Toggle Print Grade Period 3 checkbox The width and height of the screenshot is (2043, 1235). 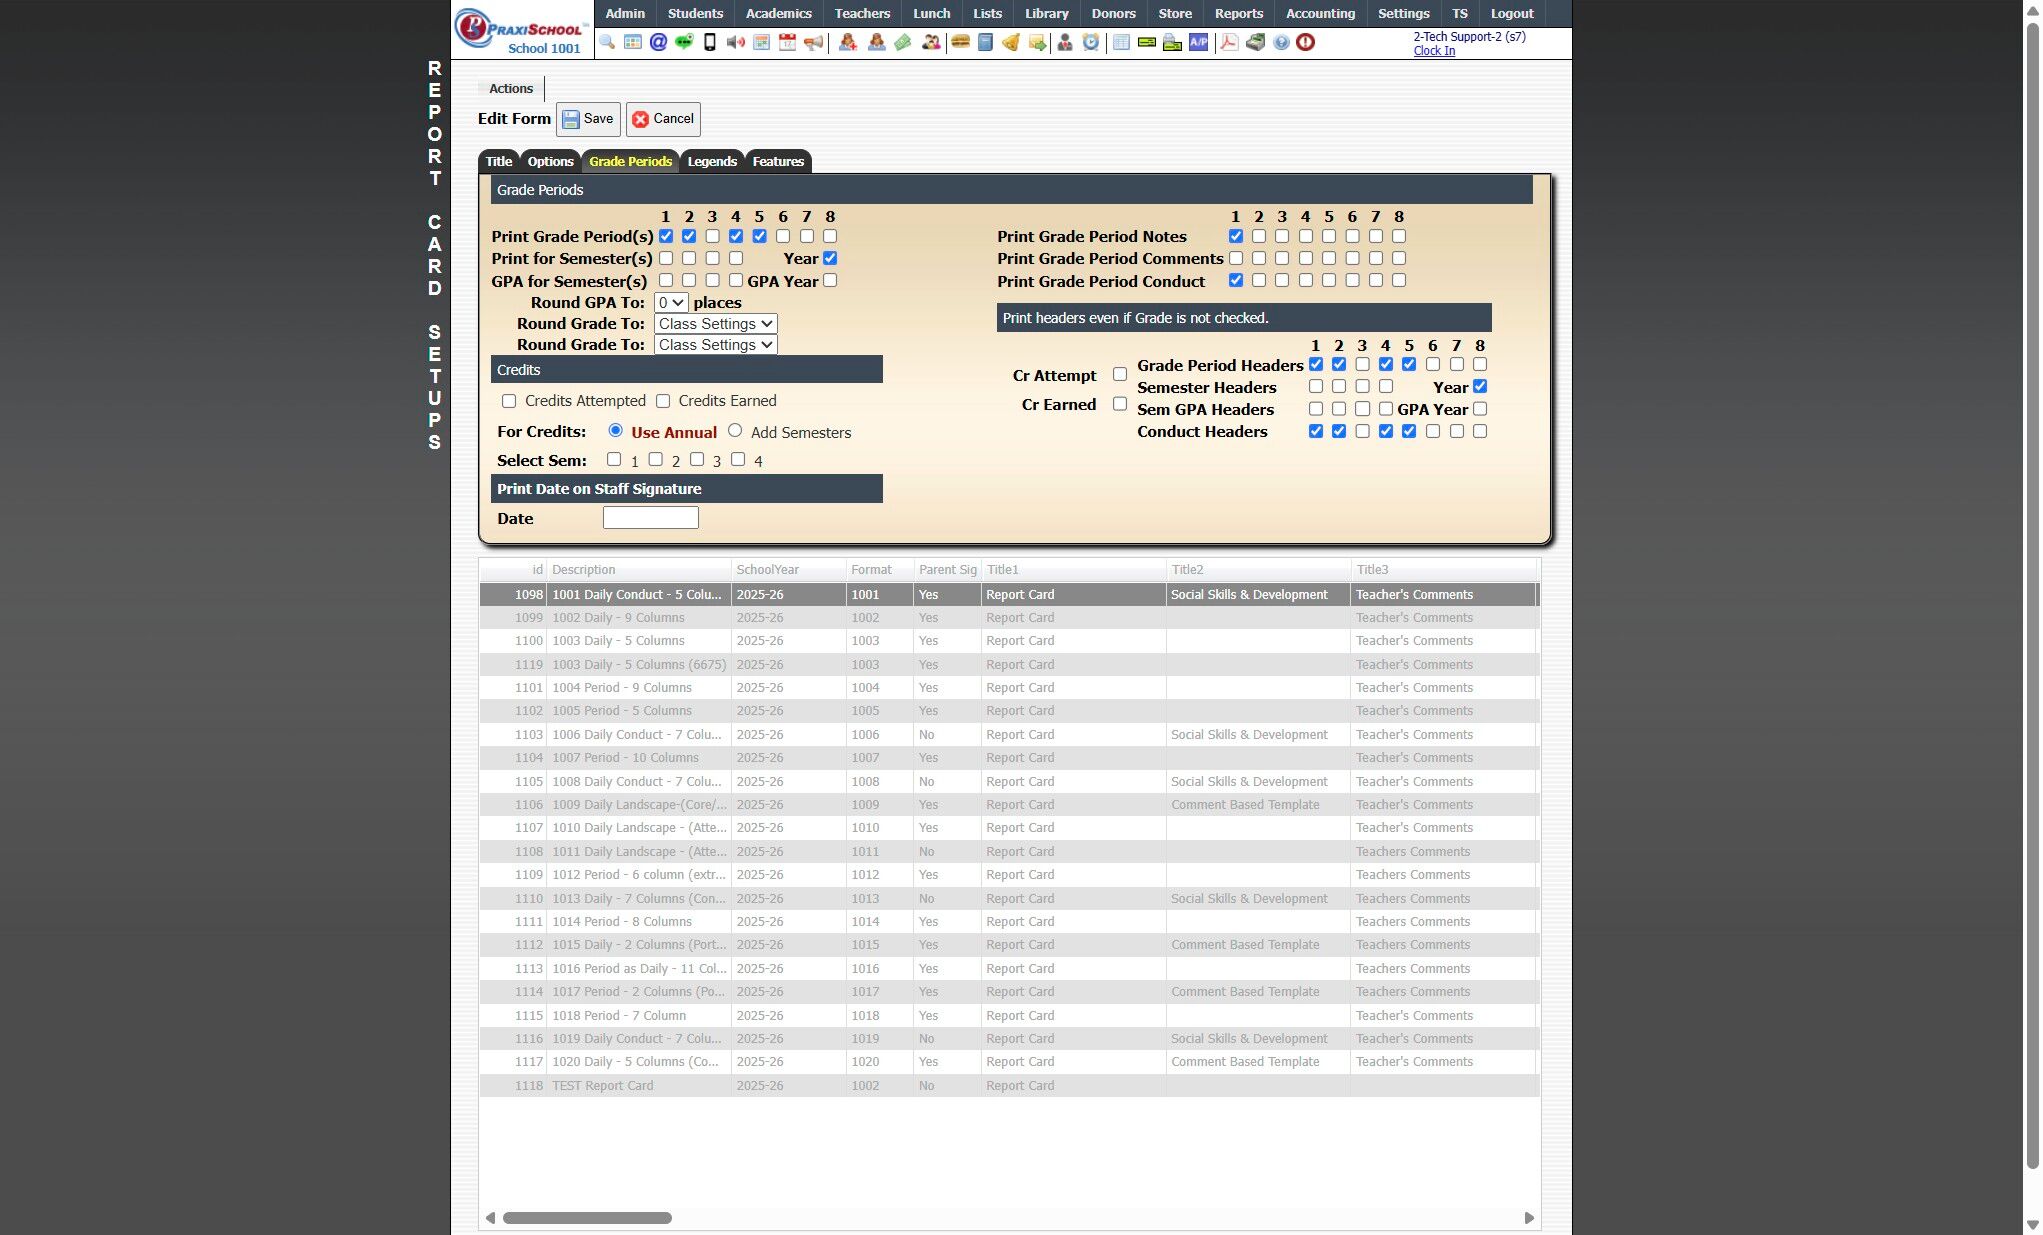pos(712,237)
